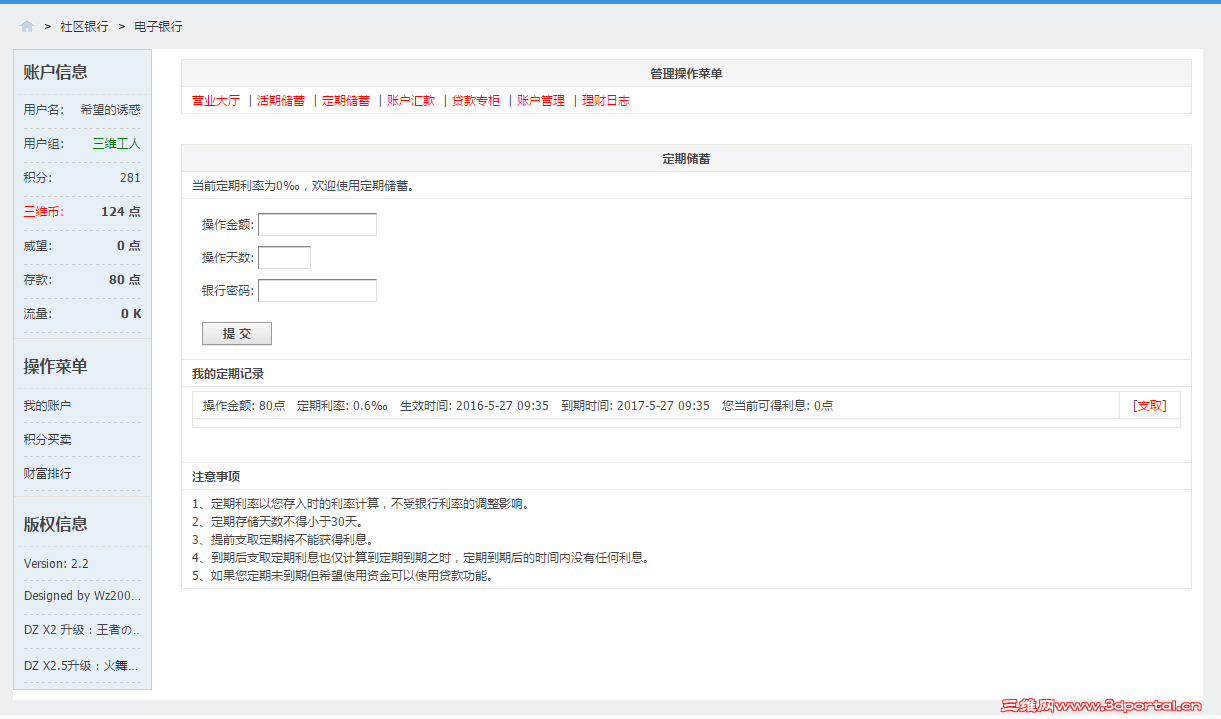Click the 提交 submit button

coord(237,333)
